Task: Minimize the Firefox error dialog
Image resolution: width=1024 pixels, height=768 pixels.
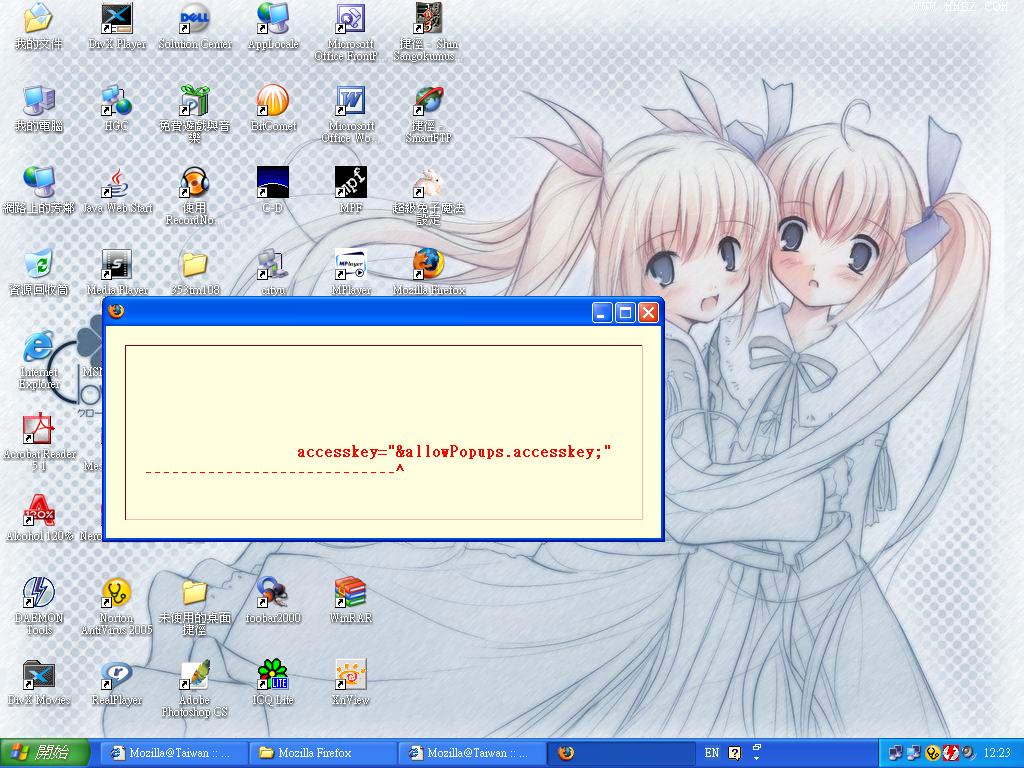Action: [601, 313]
